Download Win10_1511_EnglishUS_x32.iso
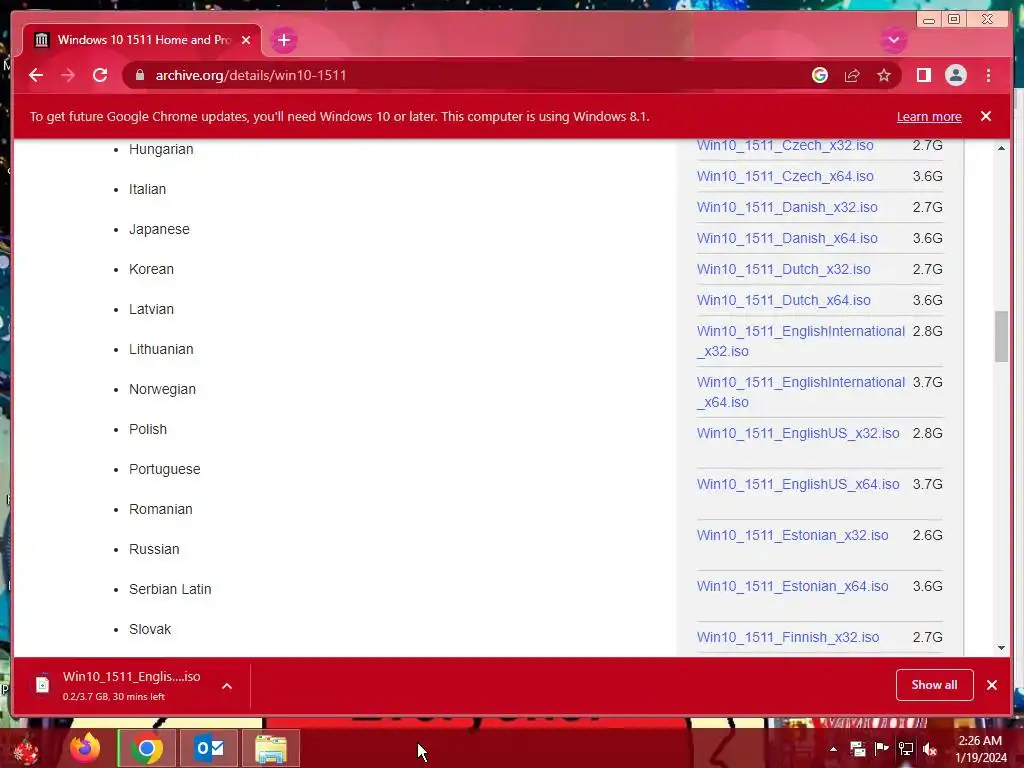The width and height of the screenshot is (1024, 768). point(797,433)
